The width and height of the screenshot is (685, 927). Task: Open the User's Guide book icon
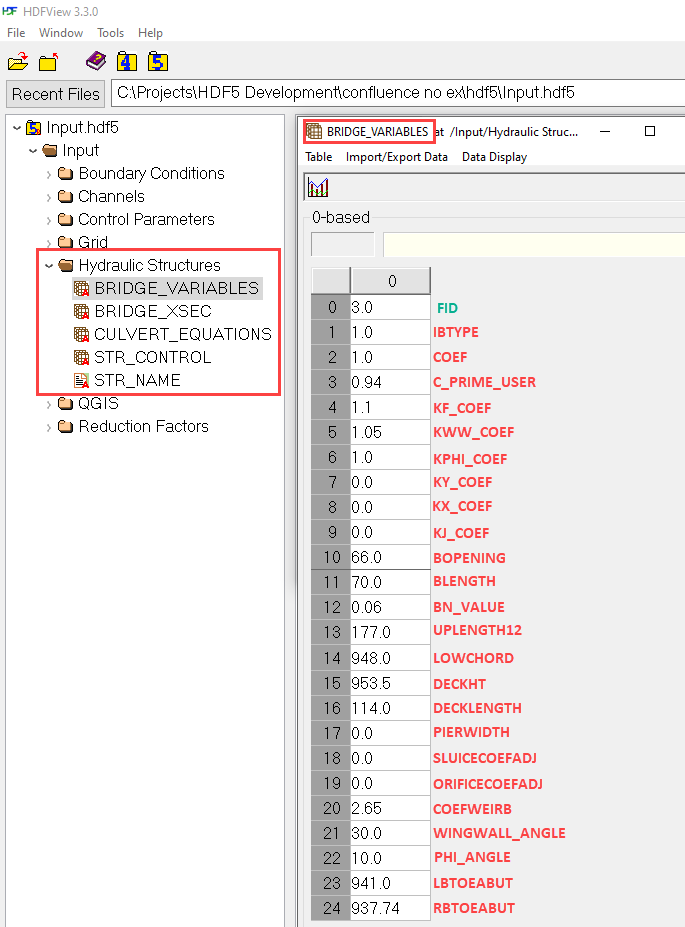95,62
